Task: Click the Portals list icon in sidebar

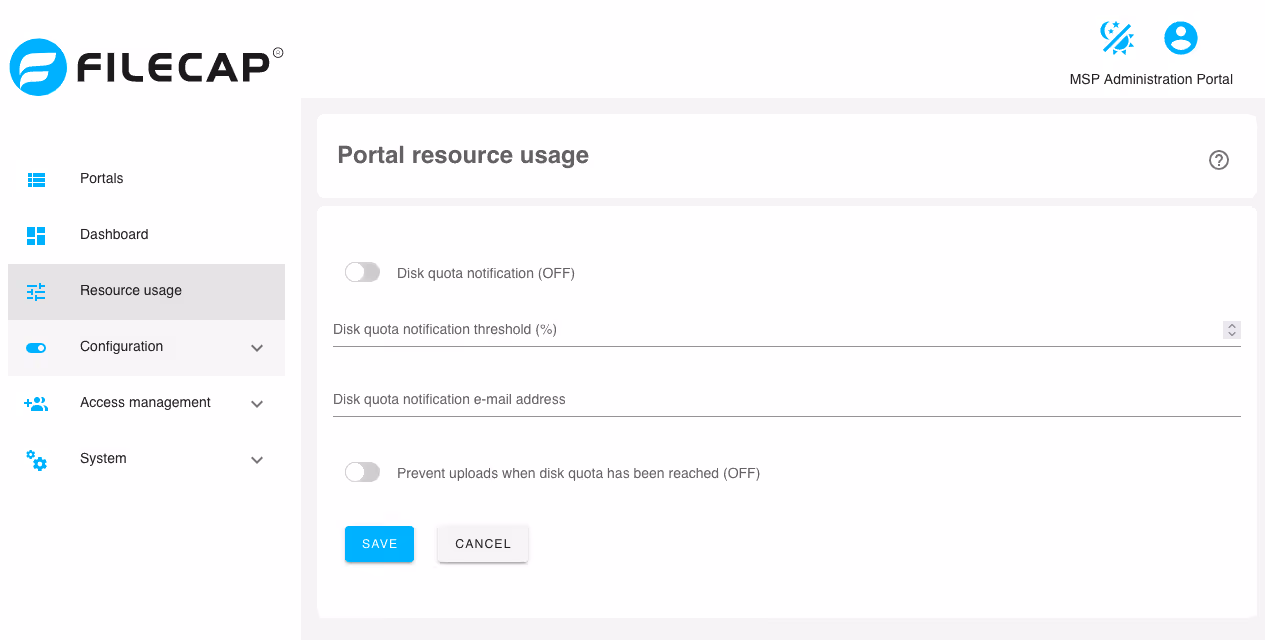Action: tap(36, 180)
